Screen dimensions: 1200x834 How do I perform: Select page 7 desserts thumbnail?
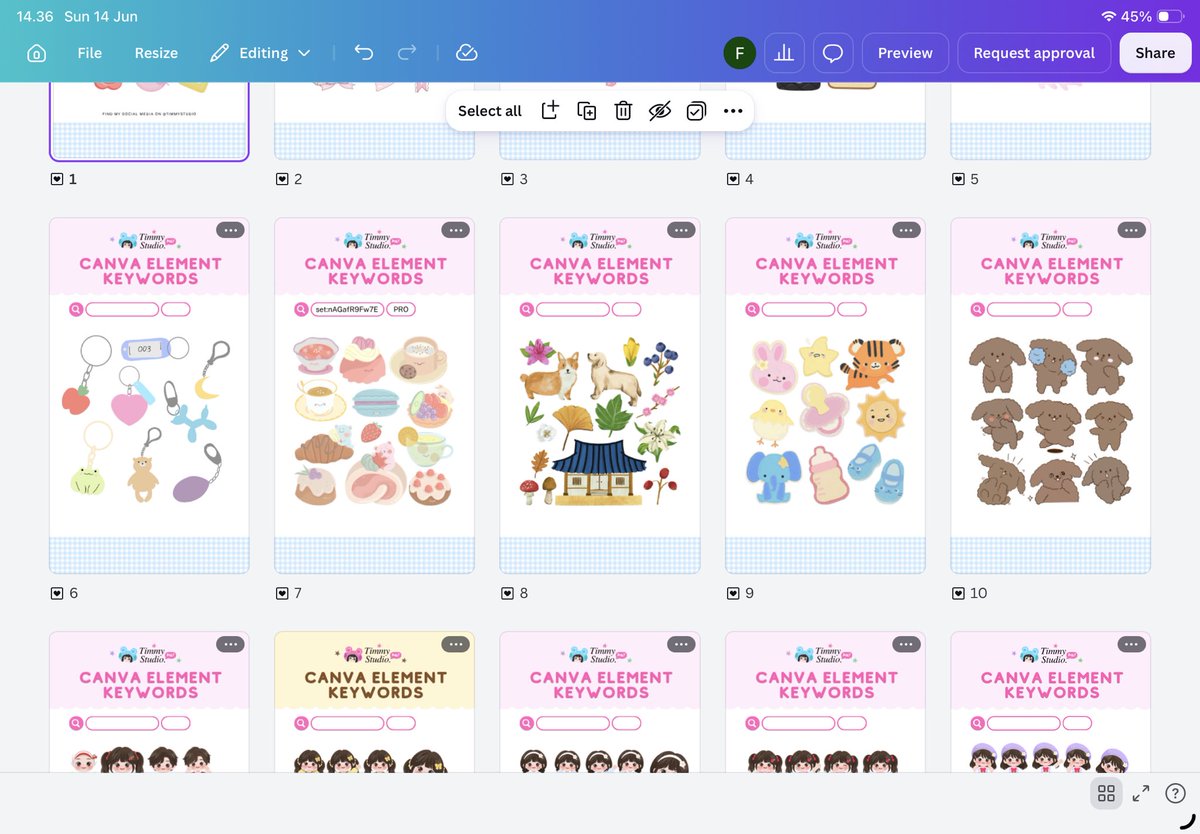point(375,395)
